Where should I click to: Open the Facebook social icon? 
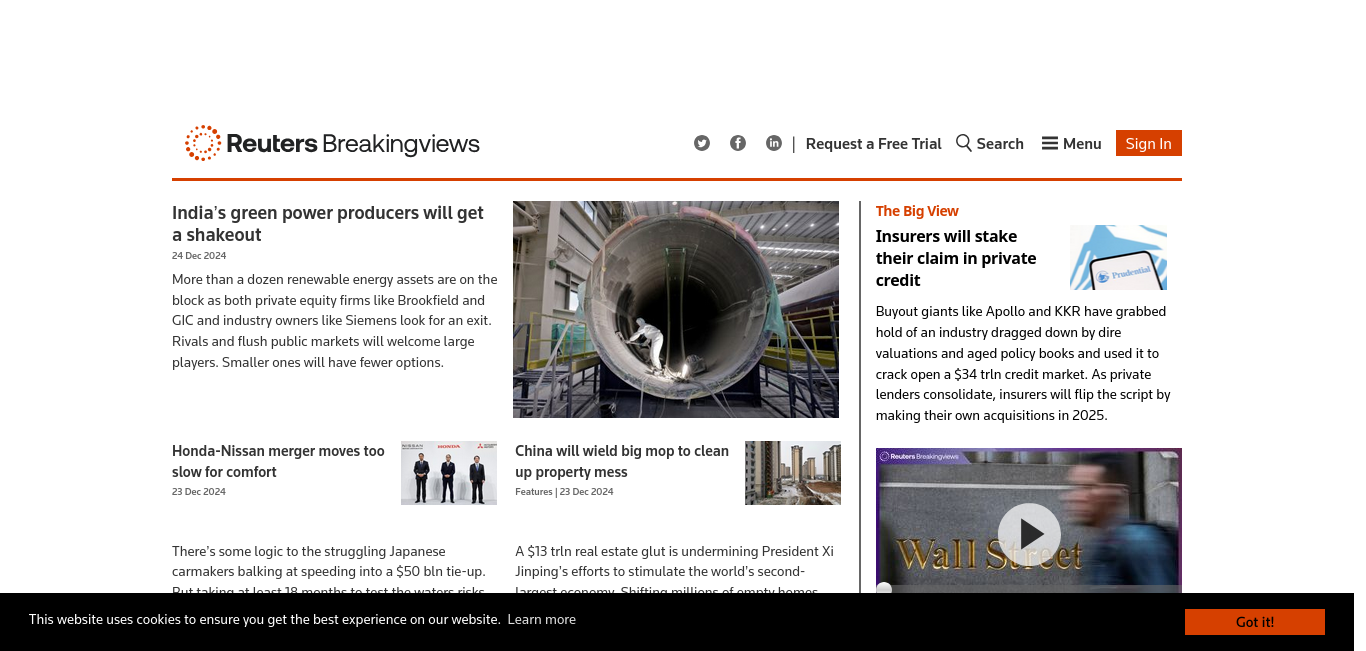coord(738,143)
